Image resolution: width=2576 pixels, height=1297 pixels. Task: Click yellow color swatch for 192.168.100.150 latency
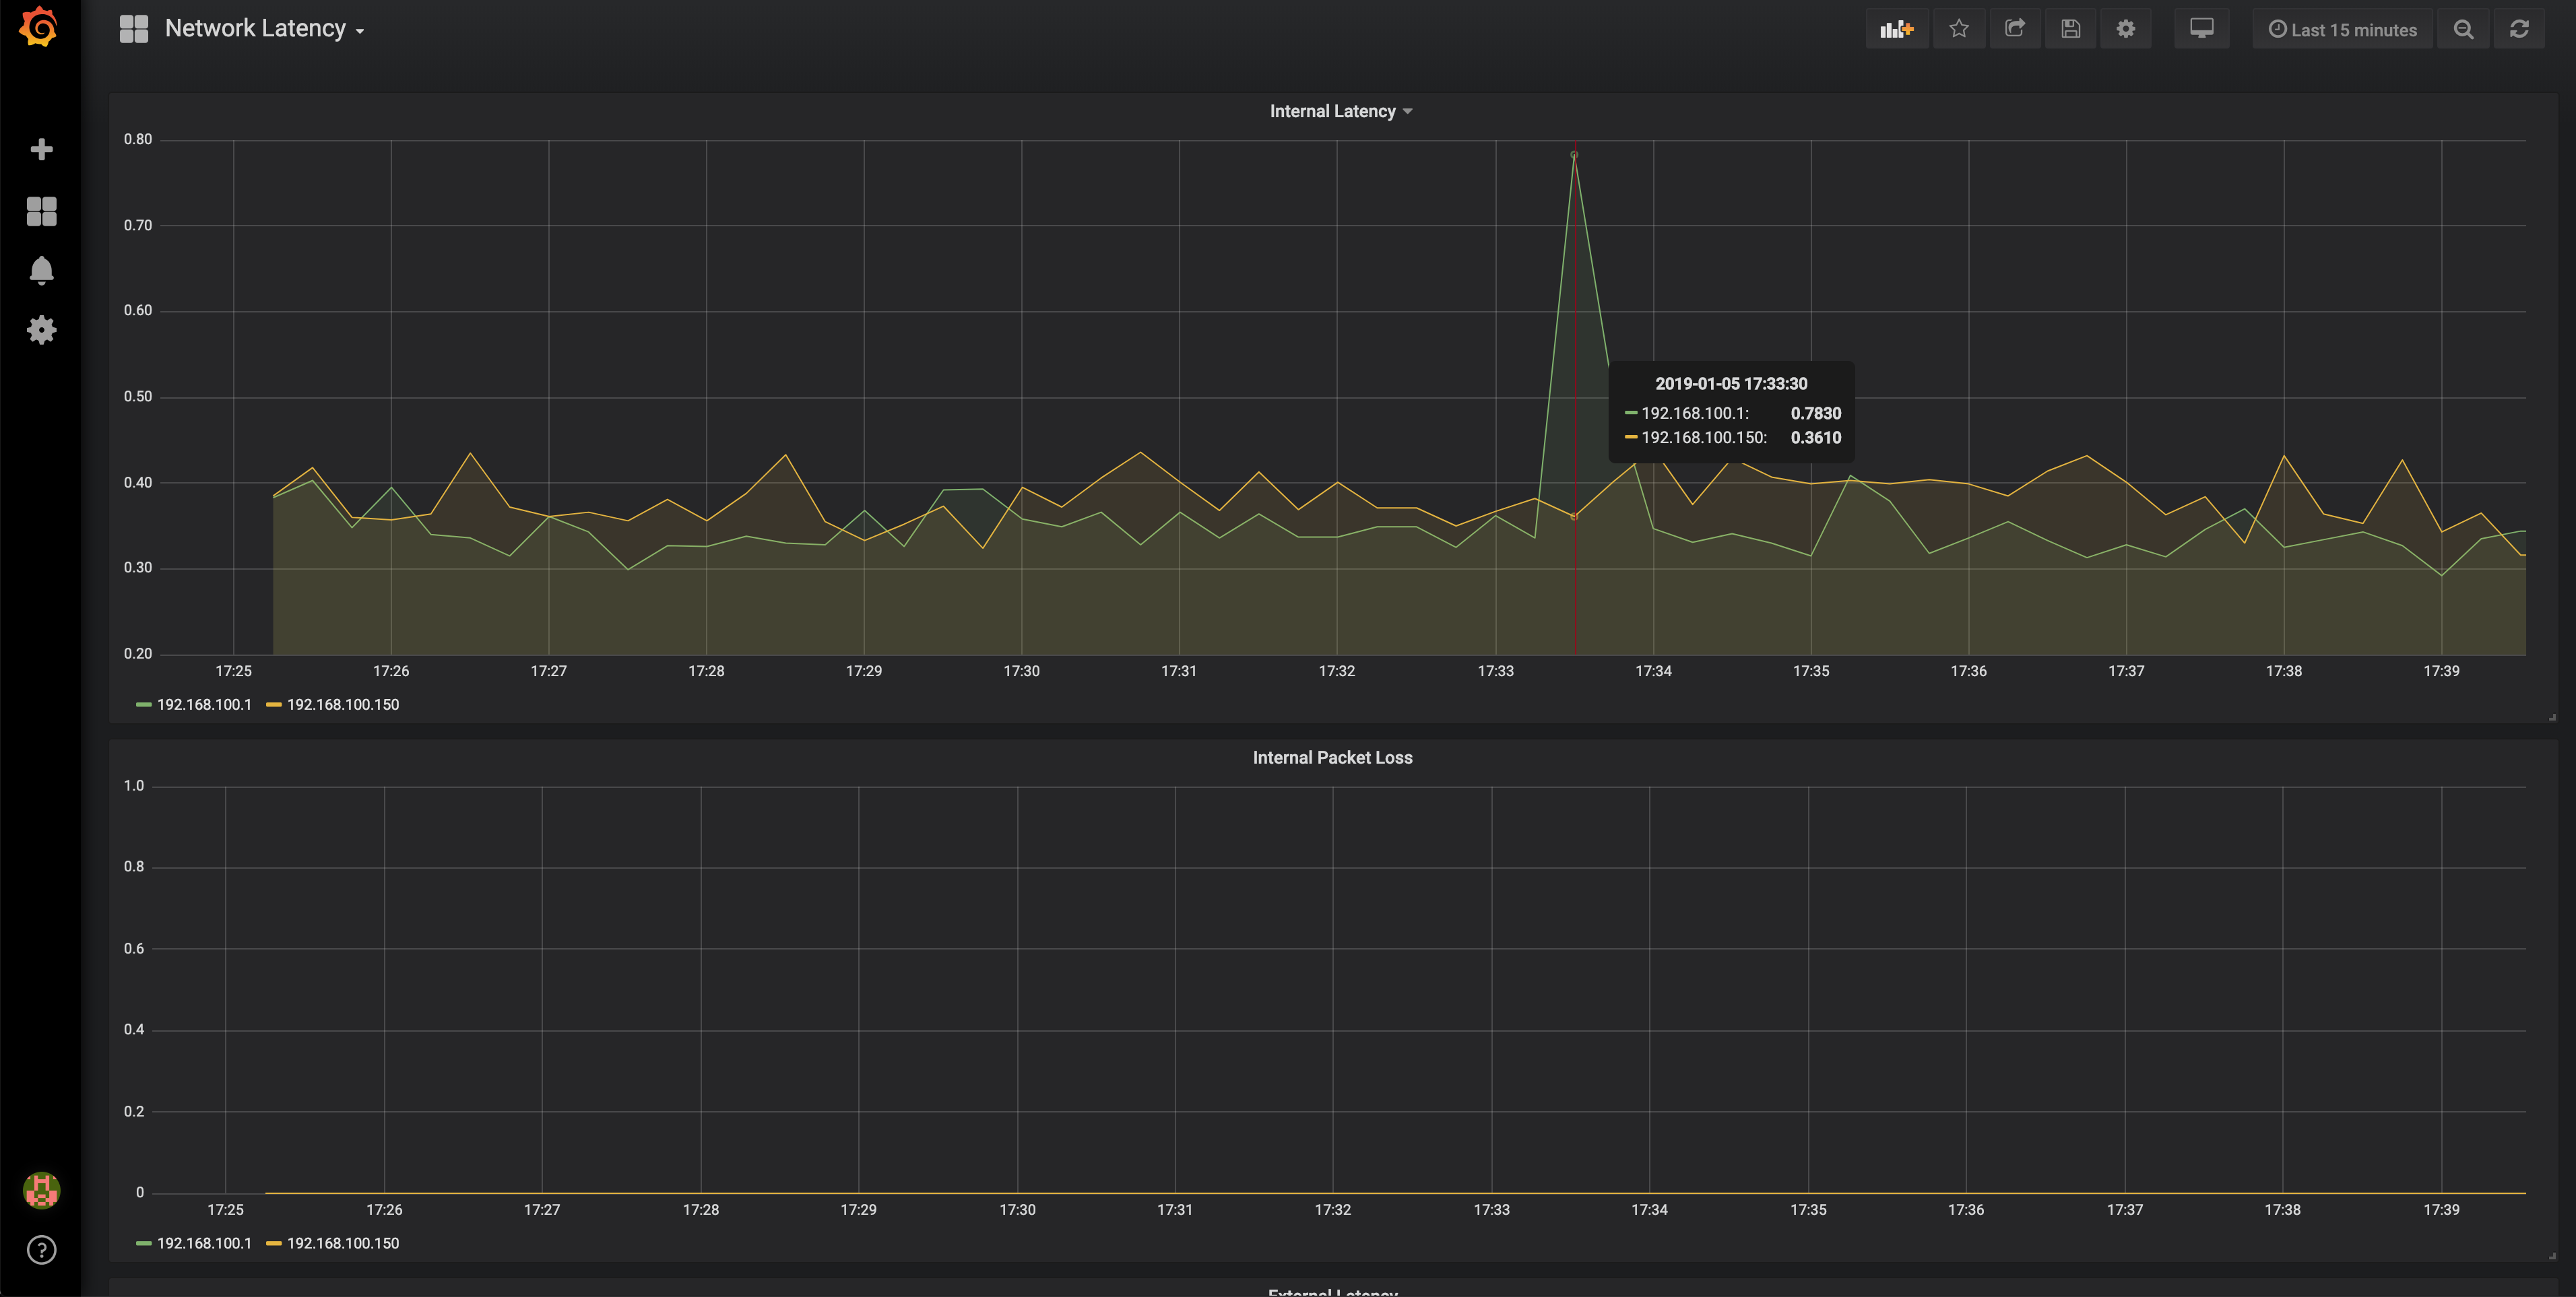click(x=274, y=705)
